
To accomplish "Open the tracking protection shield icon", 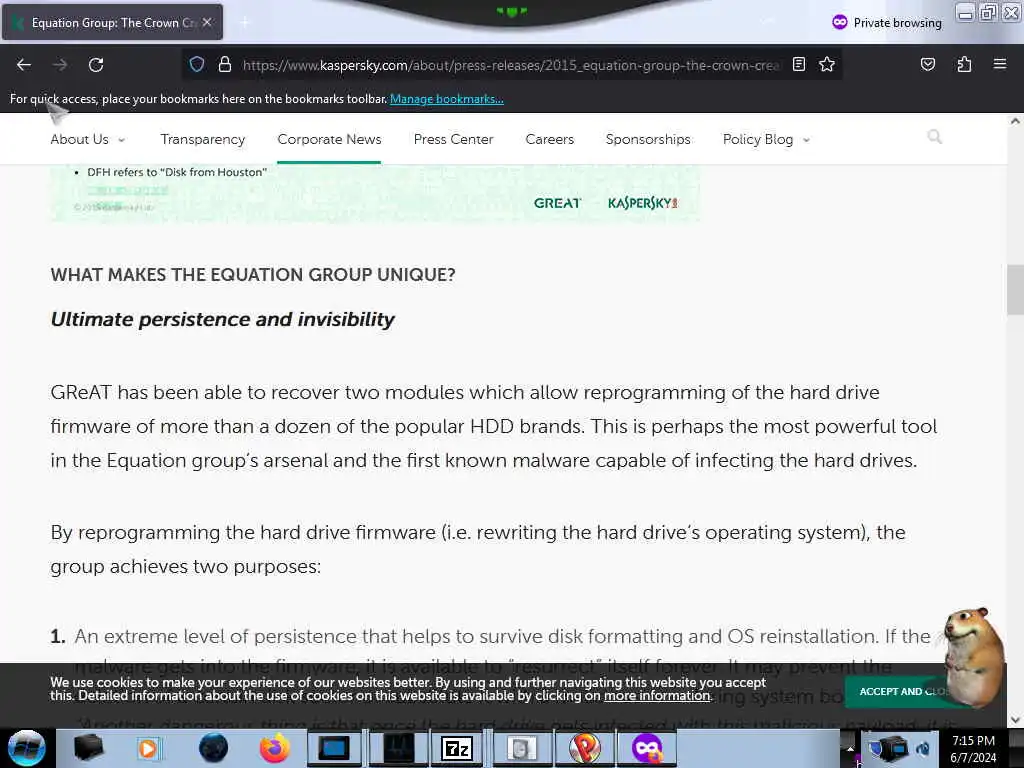I will point(197,64).
